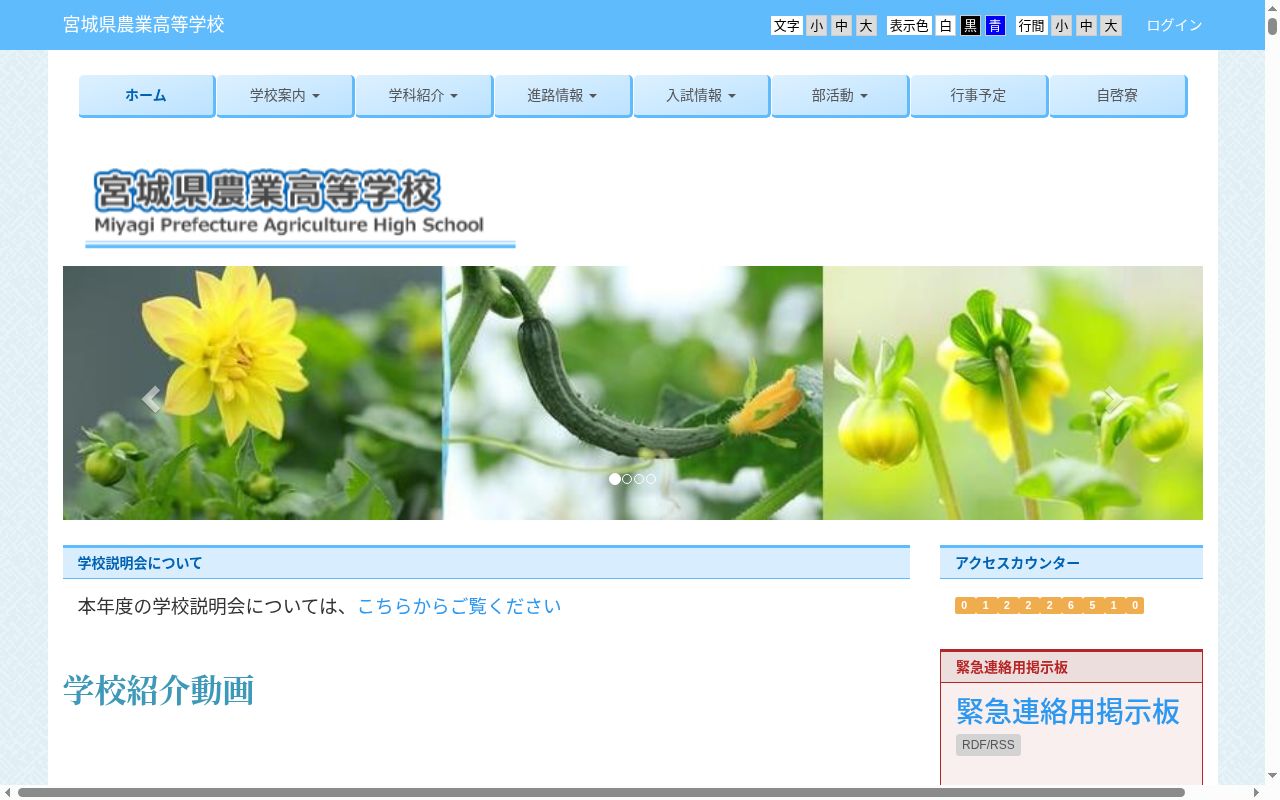
Task: Click horizontal scrollbar left arrow
Action: tap(8, 792)
